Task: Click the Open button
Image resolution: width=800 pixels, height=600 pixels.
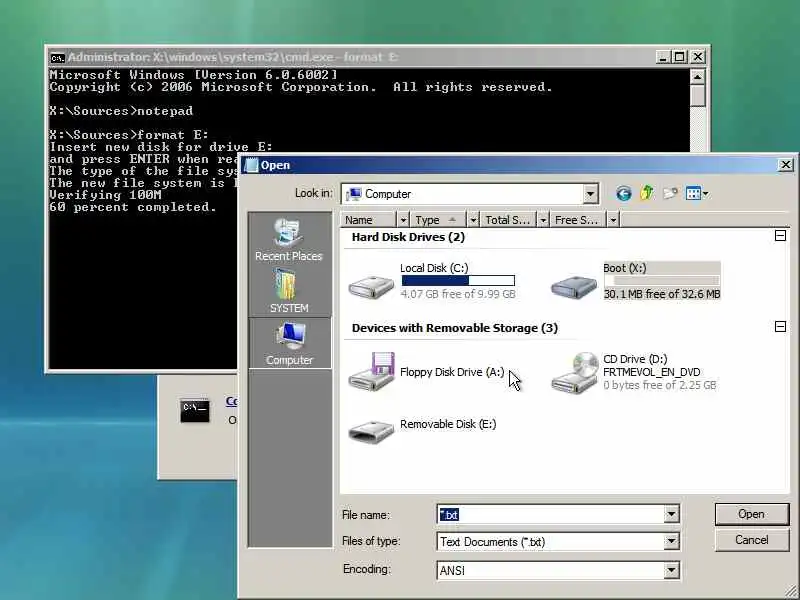Action: pos(752,514)
